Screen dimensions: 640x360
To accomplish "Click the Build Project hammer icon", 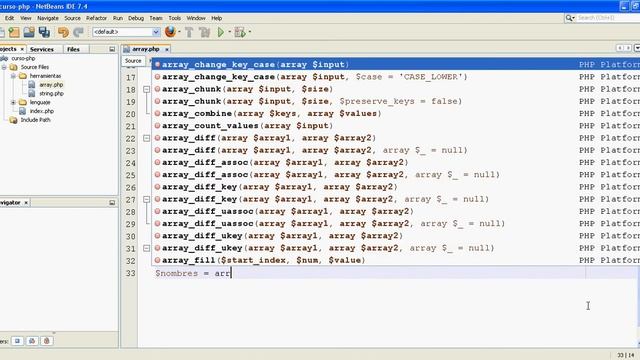I will click(x=189, y=32).
